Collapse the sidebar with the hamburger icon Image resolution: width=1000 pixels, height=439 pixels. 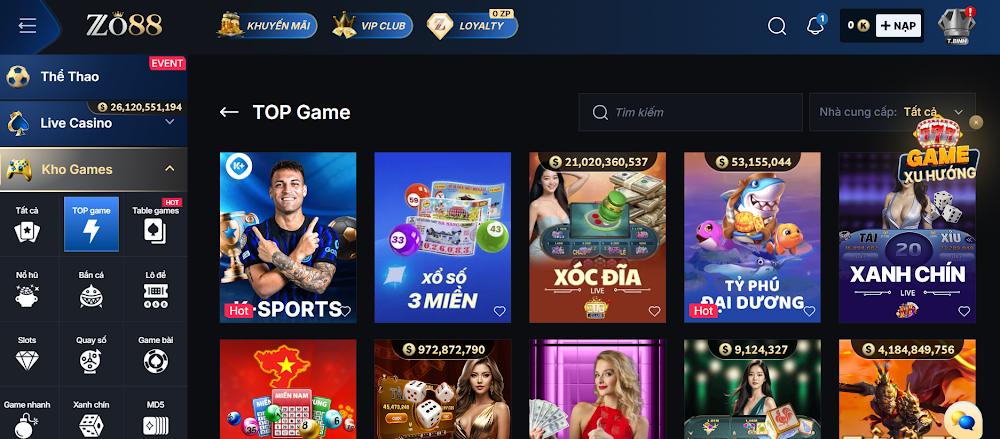coord(27,26)
